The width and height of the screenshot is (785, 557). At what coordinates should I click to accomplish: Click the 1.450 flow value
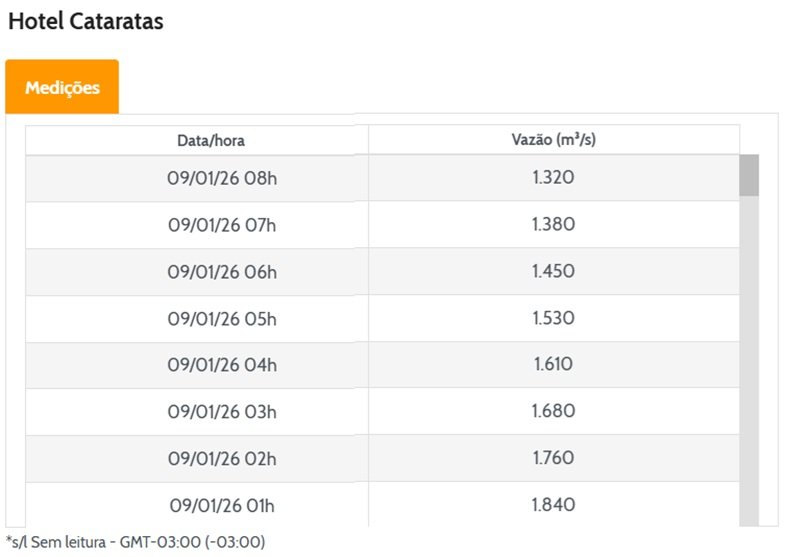tap(553, 272)
